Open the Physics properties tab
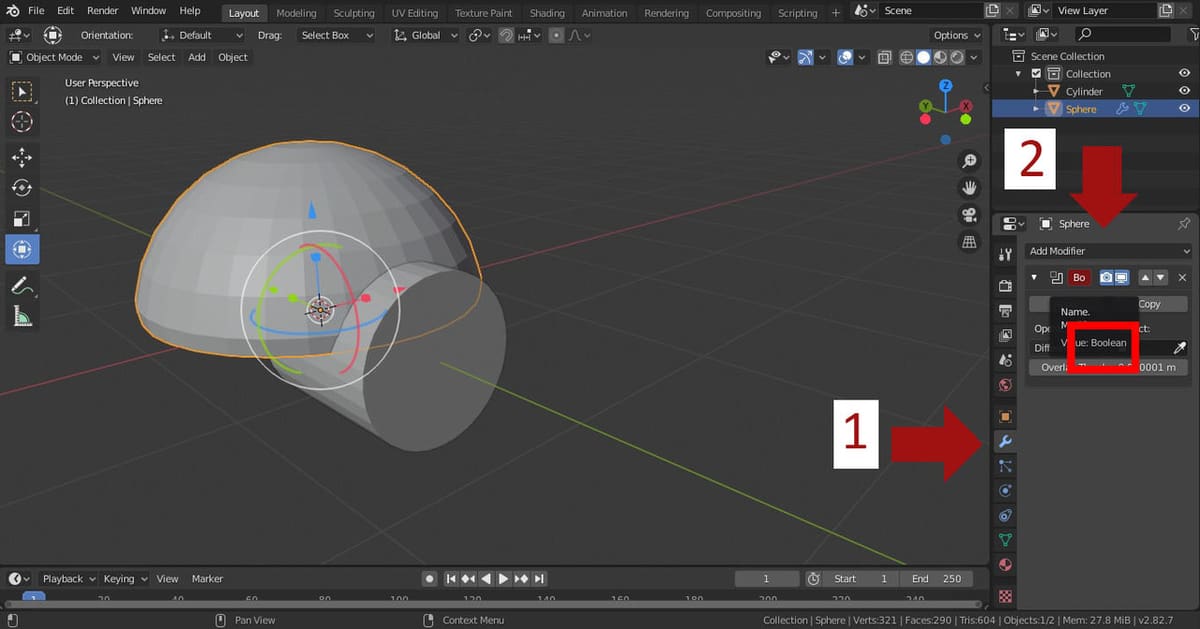 1006,490
